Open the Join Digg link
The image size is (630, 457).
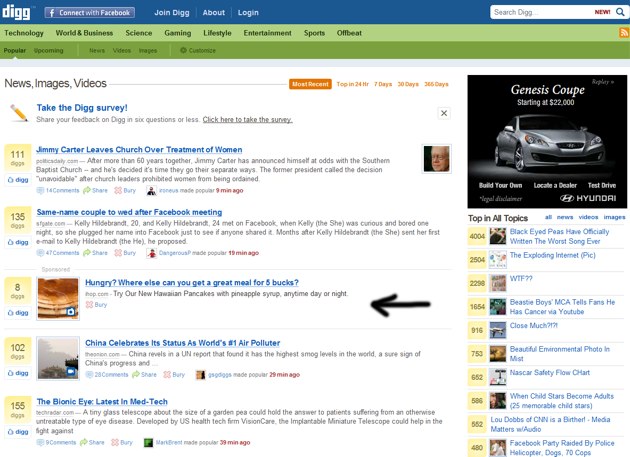(x=172, y=12)
